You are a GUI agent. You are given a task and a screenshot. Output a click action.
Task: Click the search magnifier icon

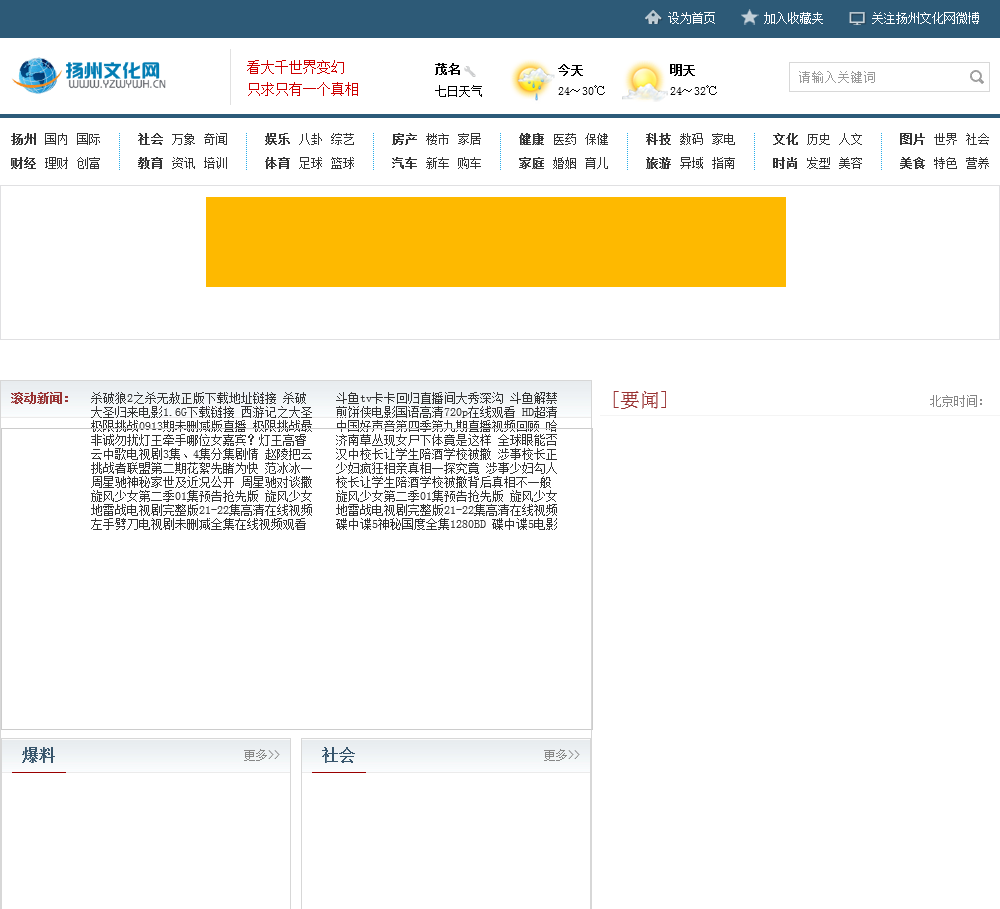(x=976, y=77)
